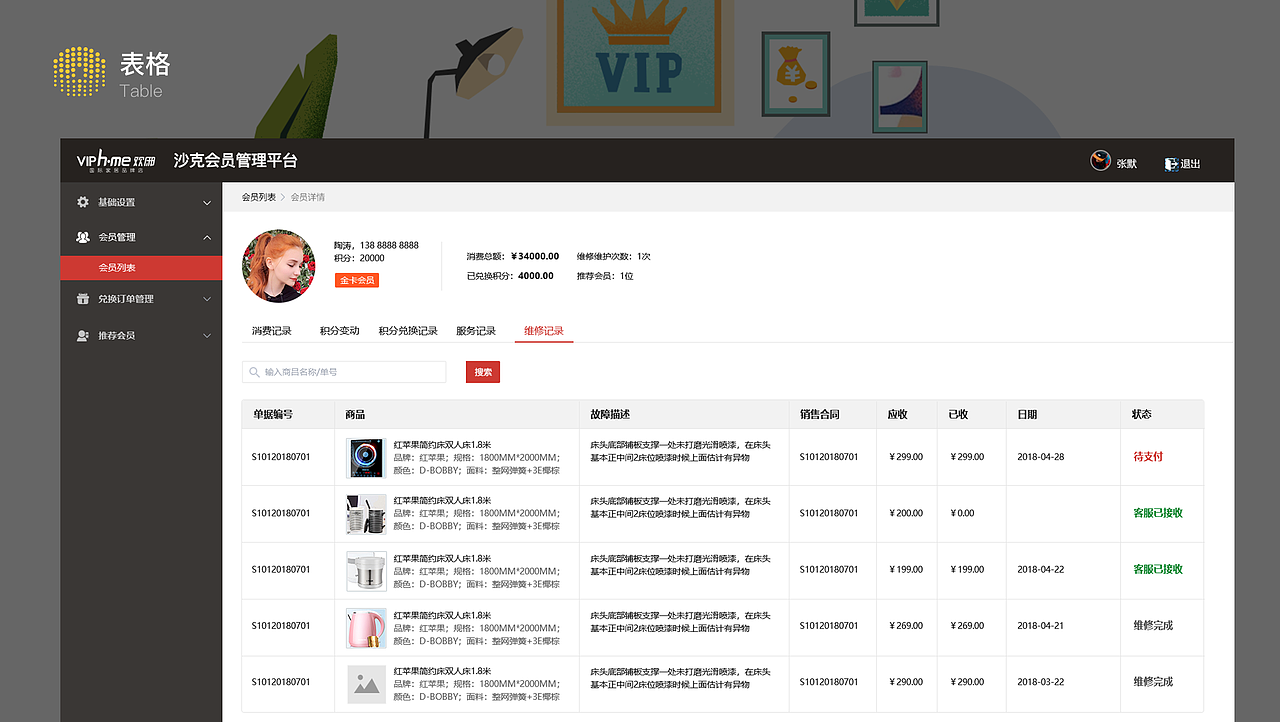
Task: Click the 退出 logout link
Action: (1190, 164)
